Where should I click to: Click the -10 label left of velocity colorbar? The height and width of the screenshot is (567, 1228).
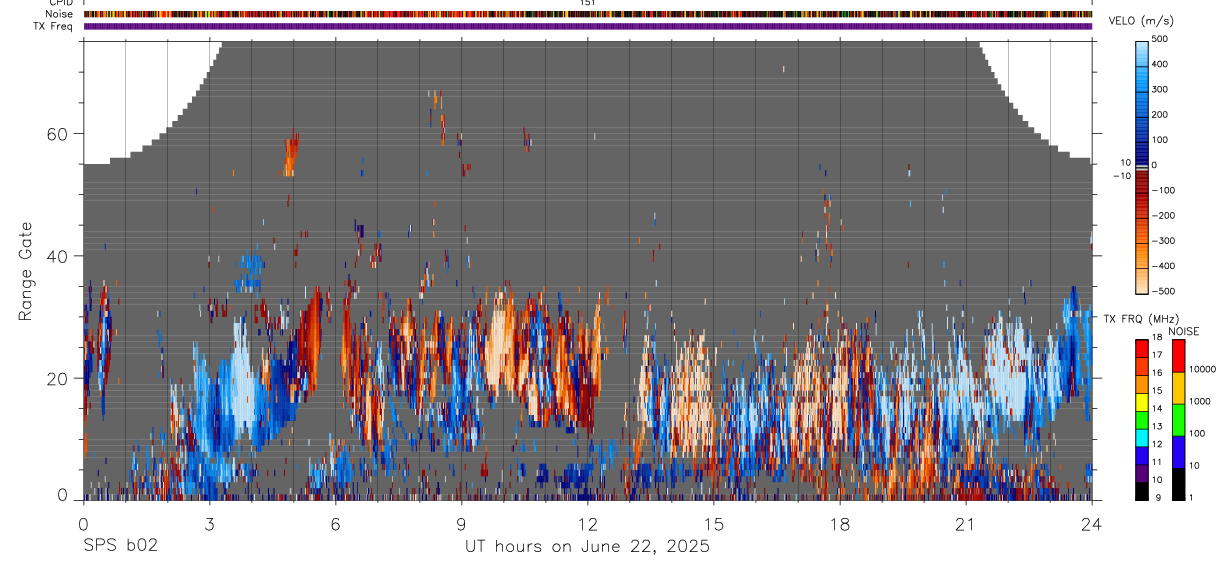[x=1122, y=176]
